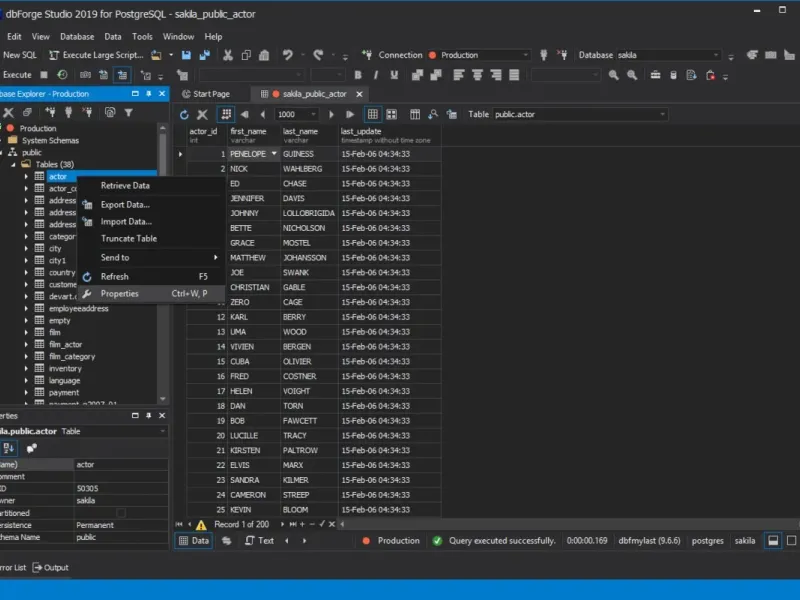Open the Table public.actor dropdown
Viewport: 800px width, 600px height.
point(580,114)
